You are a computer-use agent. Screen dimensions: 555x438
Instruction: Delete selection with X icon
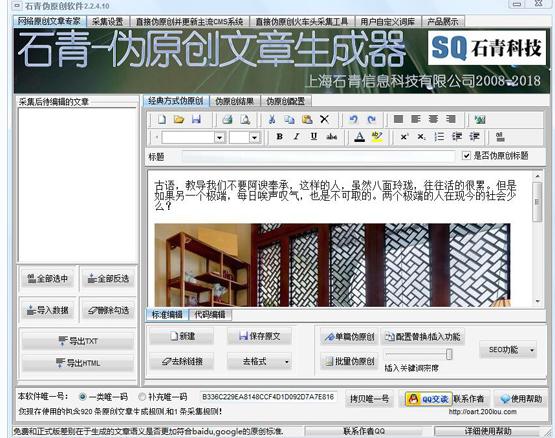pyautogui.click(x=324, y=119)
